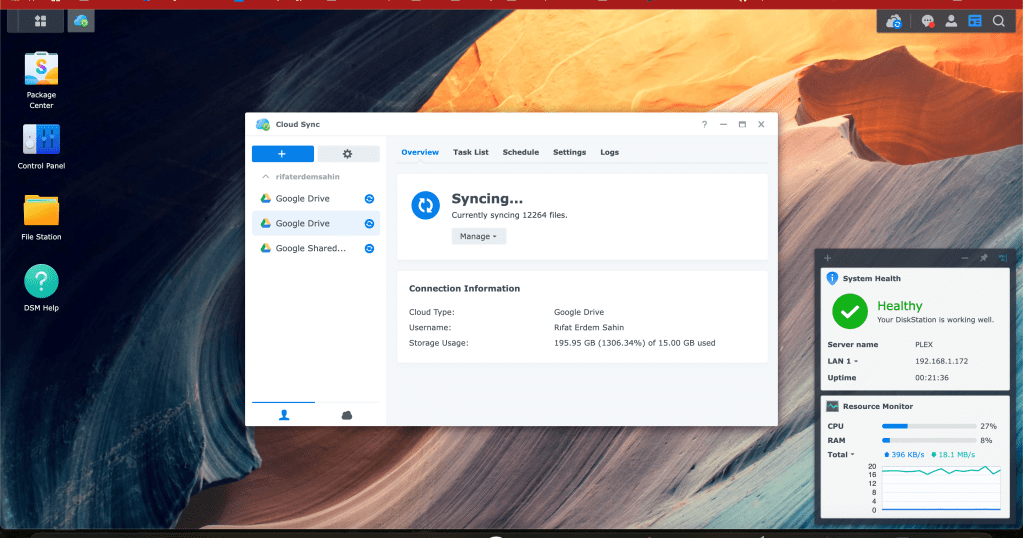This screenshot has height=538, width=1023.
Task: Open the Manage dropdown
Action: click(x=478, y=236)
